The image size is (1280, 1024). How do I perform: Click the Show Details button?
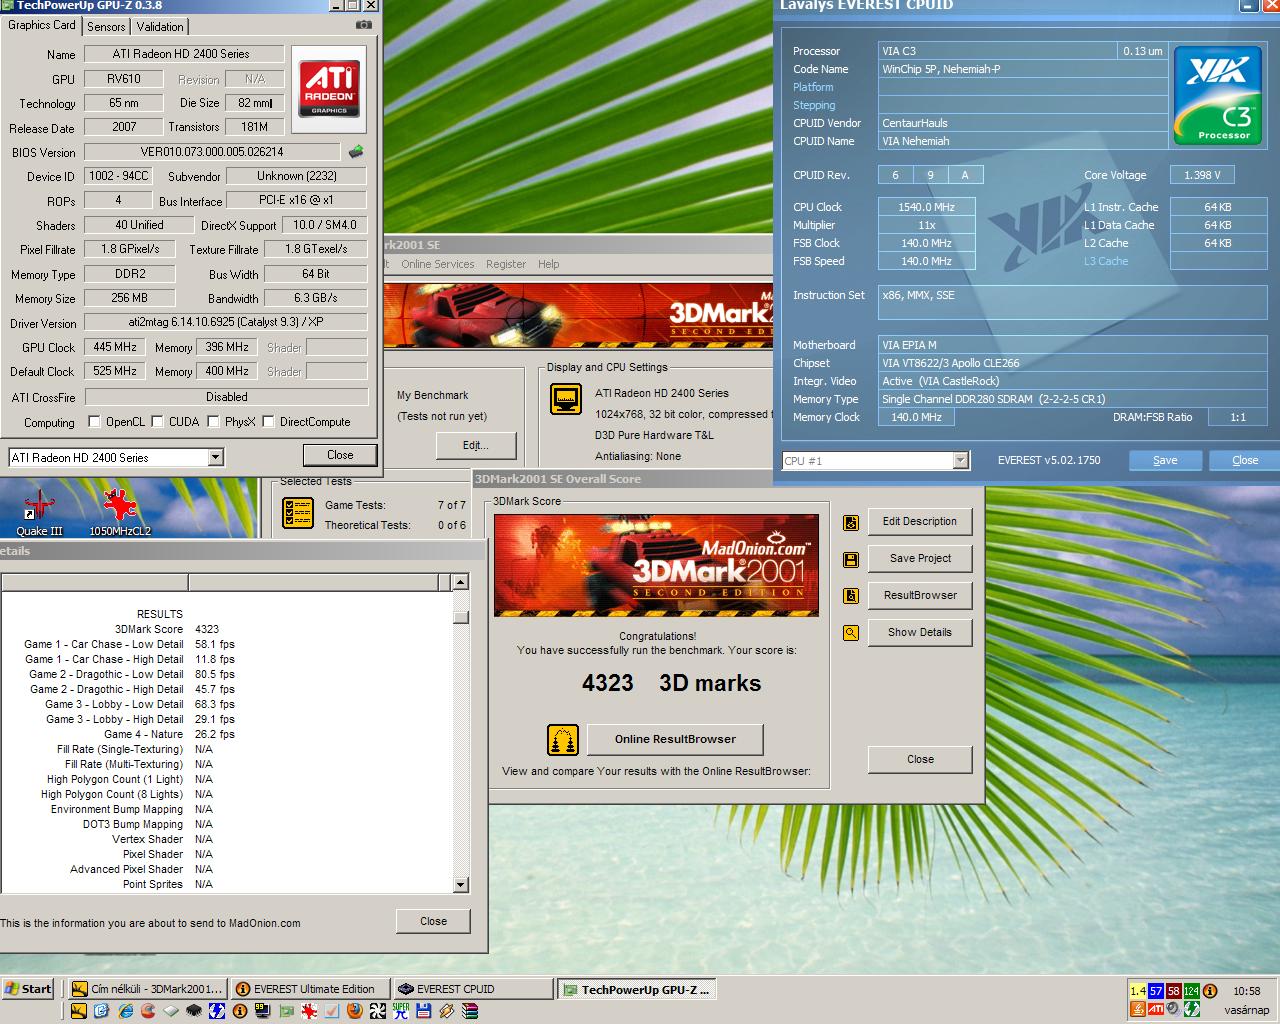[920, 633]
